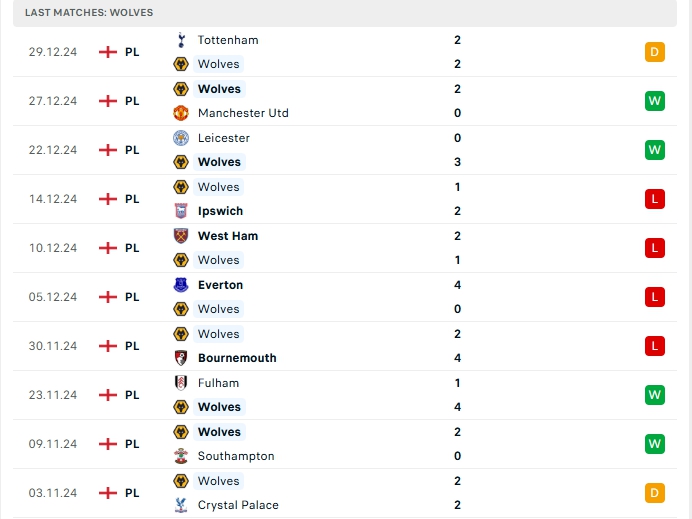Select the PL league label on 29.12.24
The width and height of the screenshot is (692, 519).
click(x=132, y=52)
